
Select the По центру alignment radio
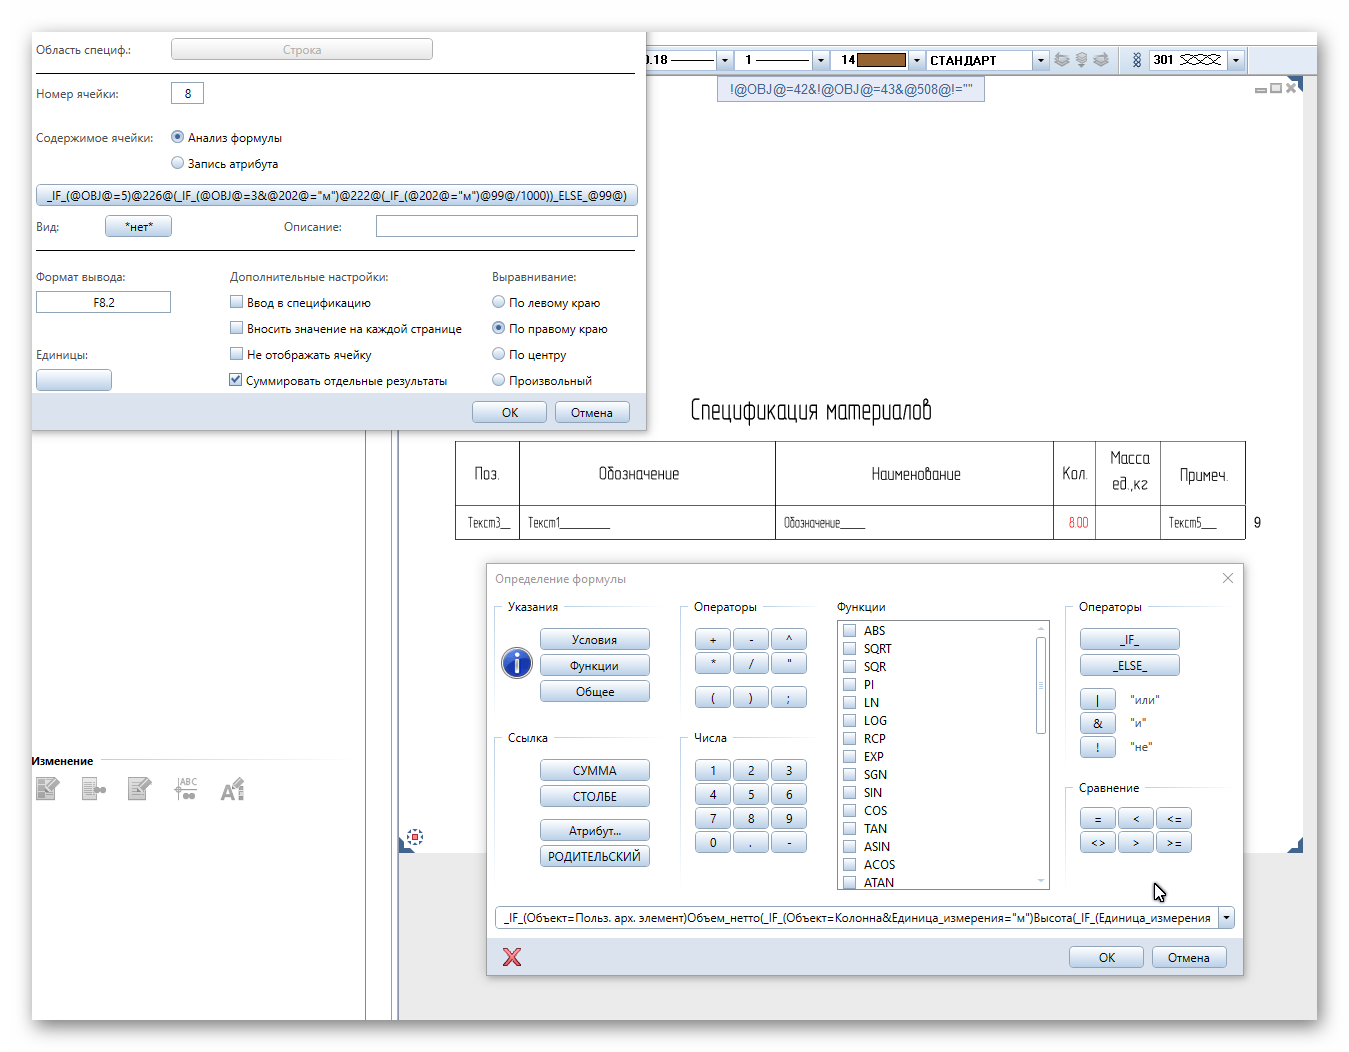coord(498,354)
